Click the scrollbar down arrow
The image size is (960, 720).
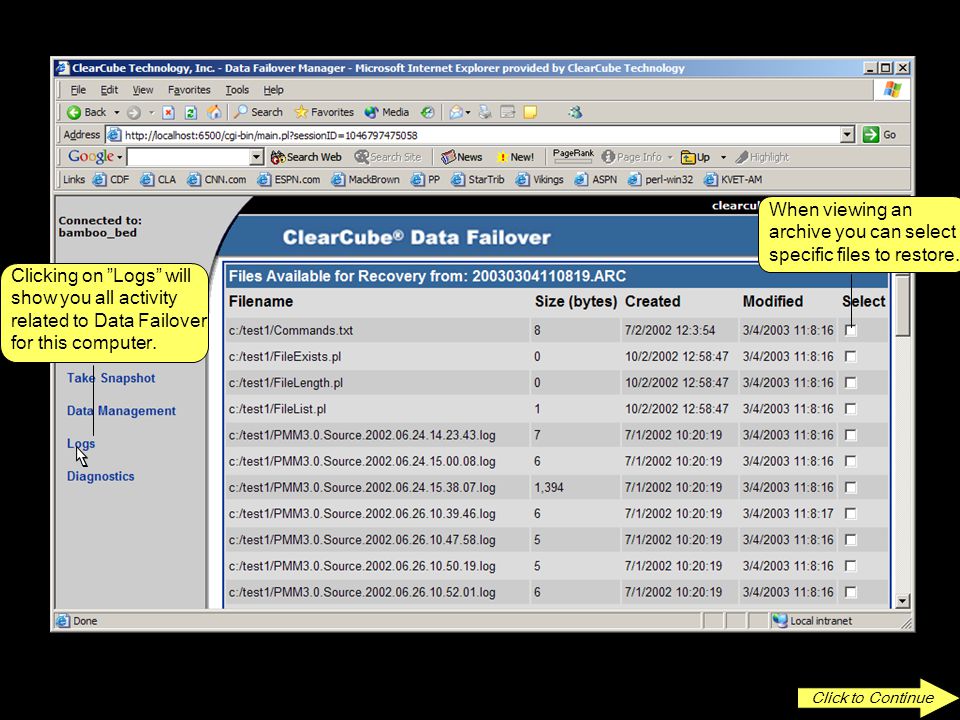[x=902, y=601]
